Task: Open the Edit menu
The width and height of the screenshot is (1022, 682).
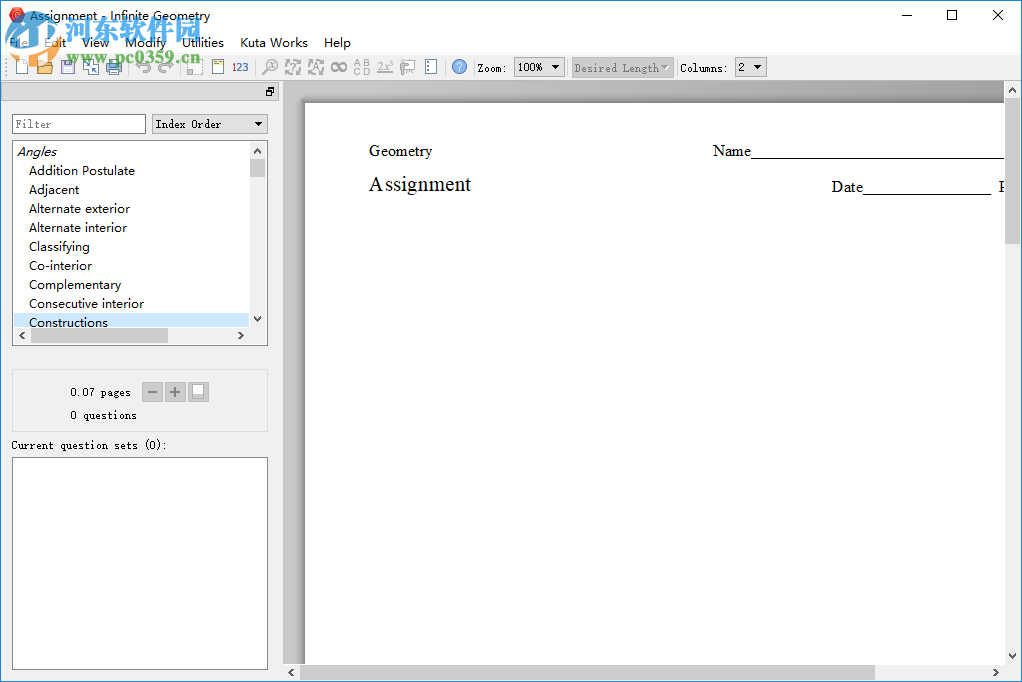Action: [x=55, y=42]
